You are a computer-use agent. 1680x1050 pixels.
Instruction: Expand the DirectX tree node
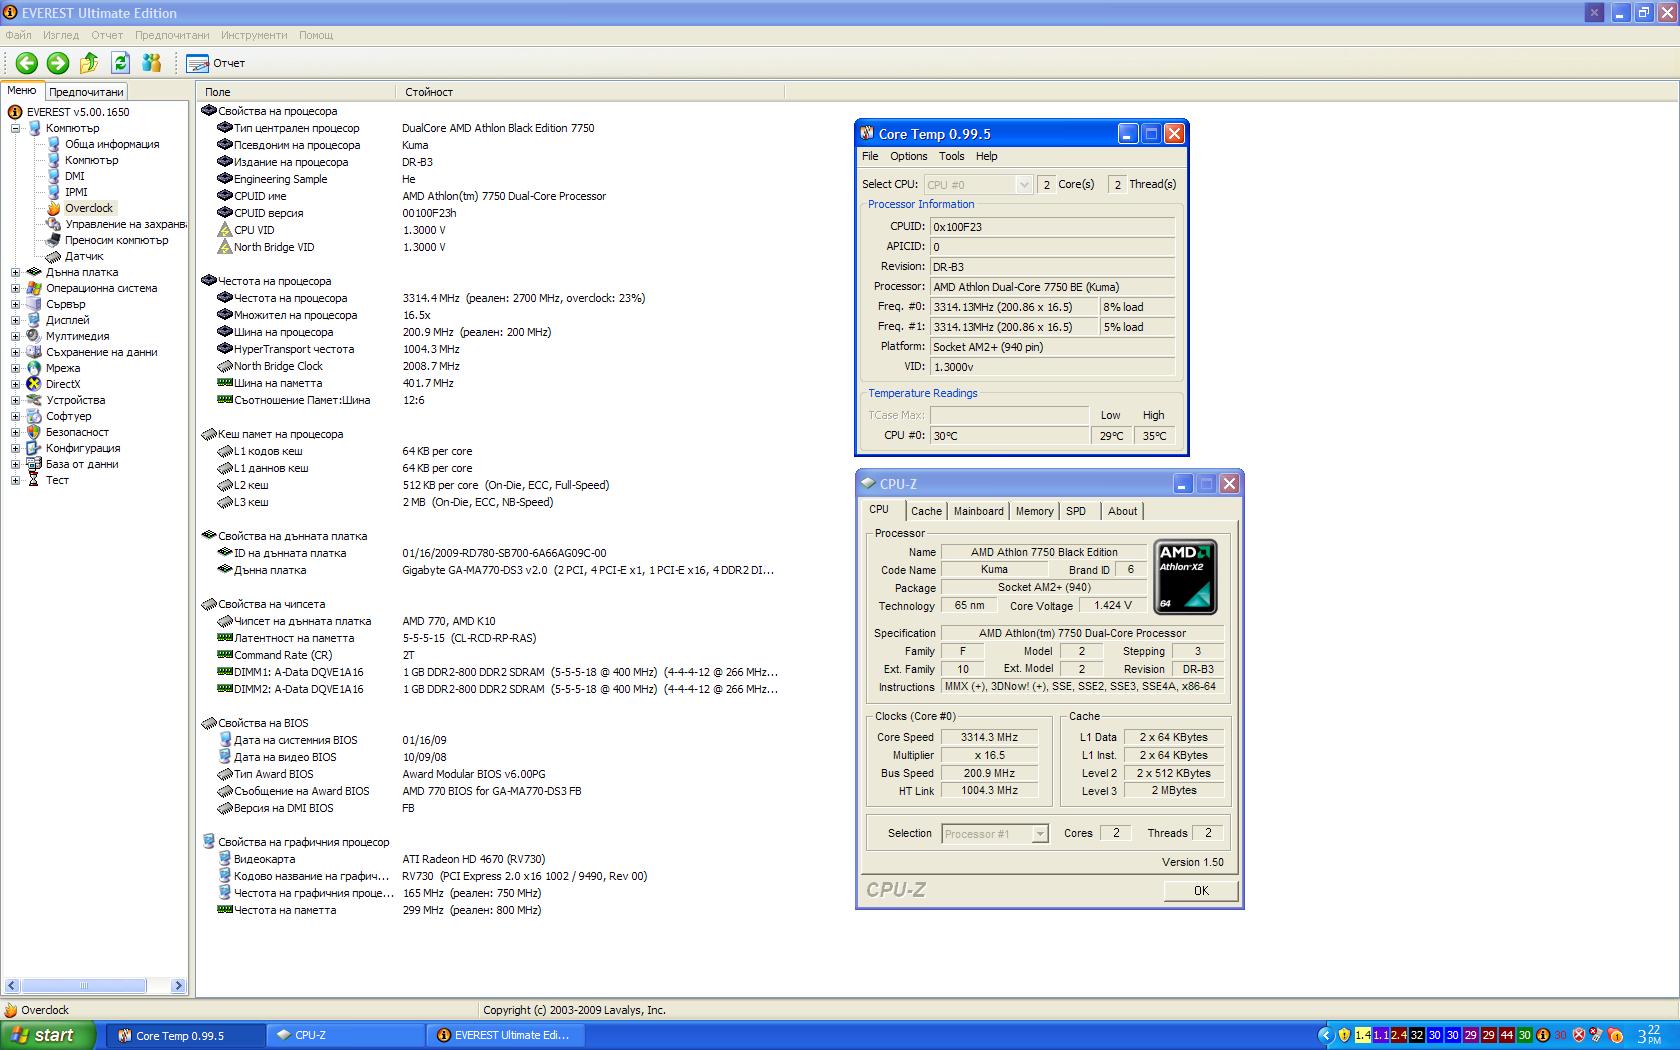[x=15, y=384]
